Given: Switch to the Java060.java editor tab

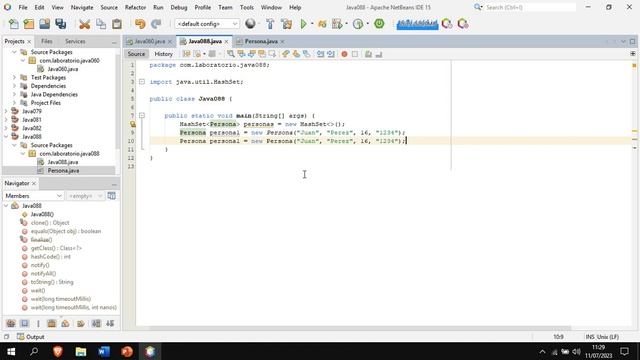Looking at the screenshot, I should click(x=149, y=41).
